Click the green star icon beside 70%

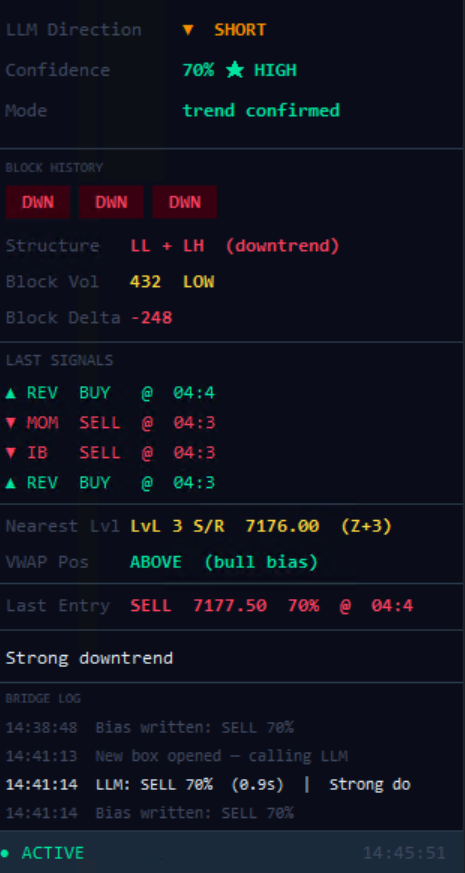click(234, 70)
